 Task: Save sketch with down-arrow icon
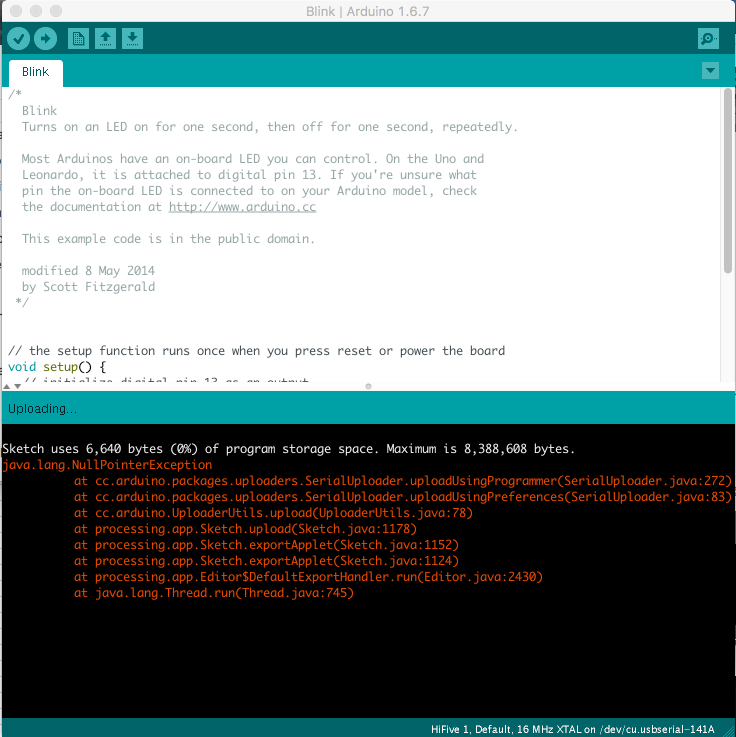pyautogui.click(x=133, y=39)
